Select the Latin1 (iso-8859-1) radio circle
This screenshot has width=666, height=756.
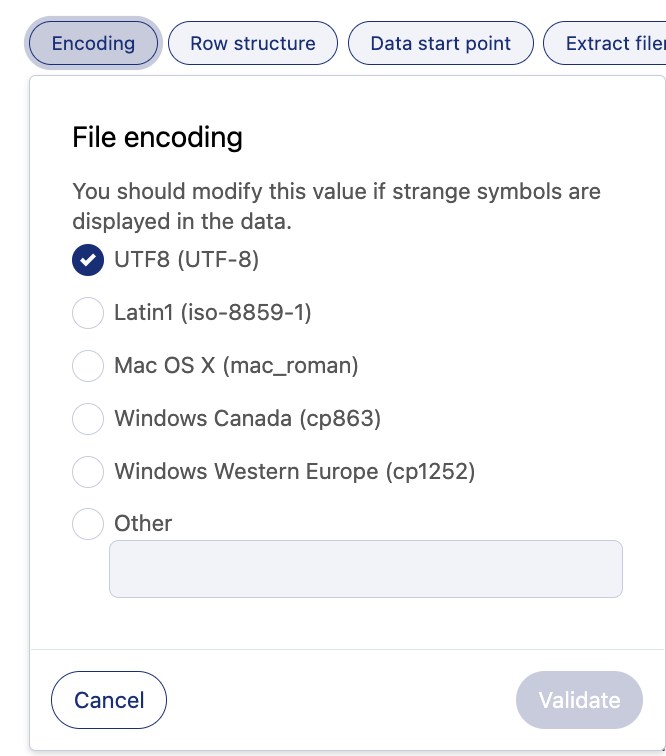pyautogui.click(x=88, y=313)
